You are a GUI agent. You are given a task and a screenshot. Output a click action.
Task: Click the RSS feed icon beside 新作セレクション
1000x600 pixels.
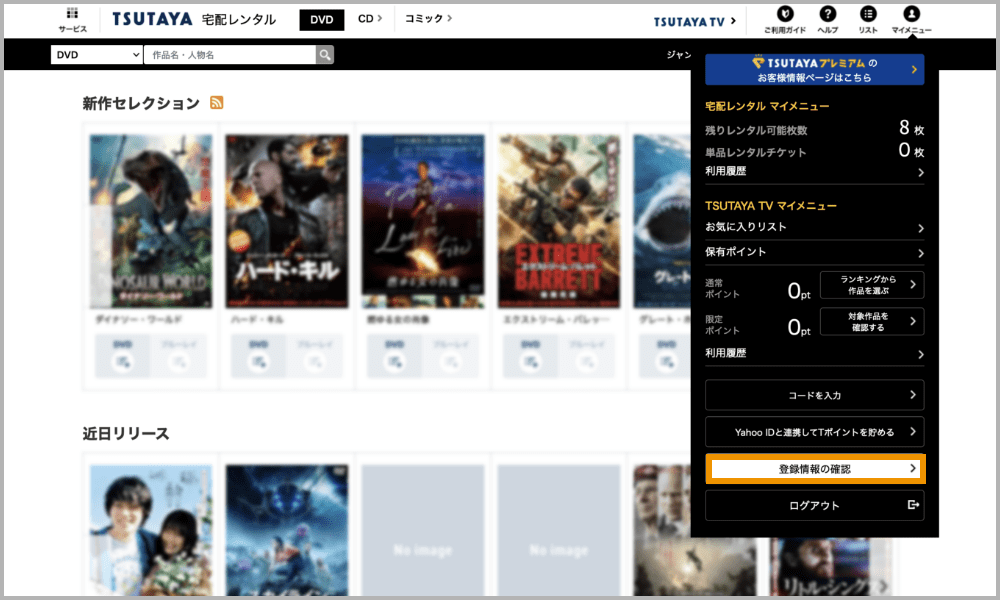coord(216,103)
